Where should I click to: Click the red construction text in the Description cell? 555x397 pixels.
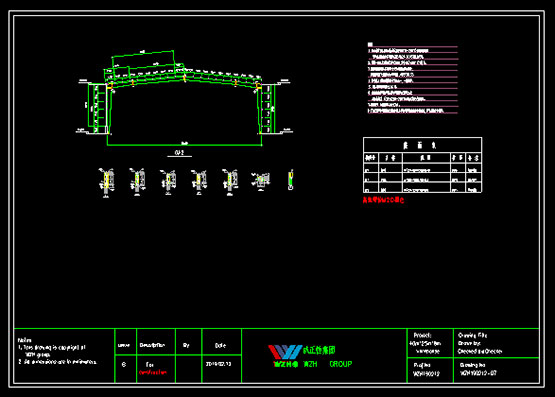[153, 373]
